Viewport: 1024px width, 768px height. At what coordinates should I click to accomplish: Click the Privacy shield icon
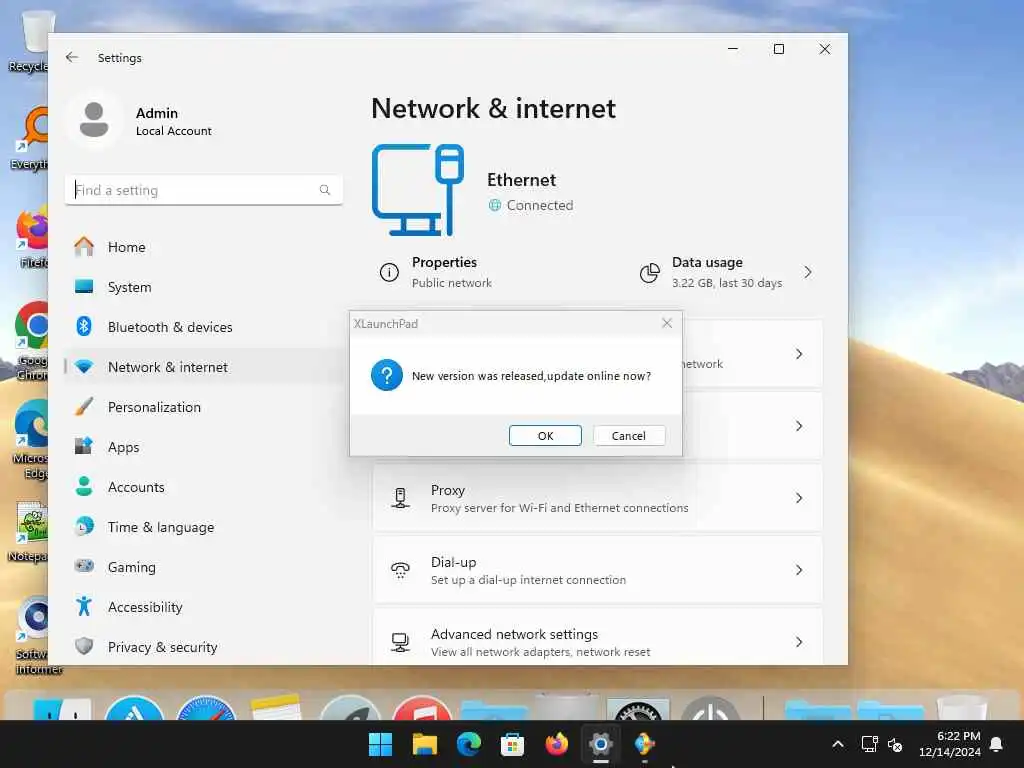[84, 646]
